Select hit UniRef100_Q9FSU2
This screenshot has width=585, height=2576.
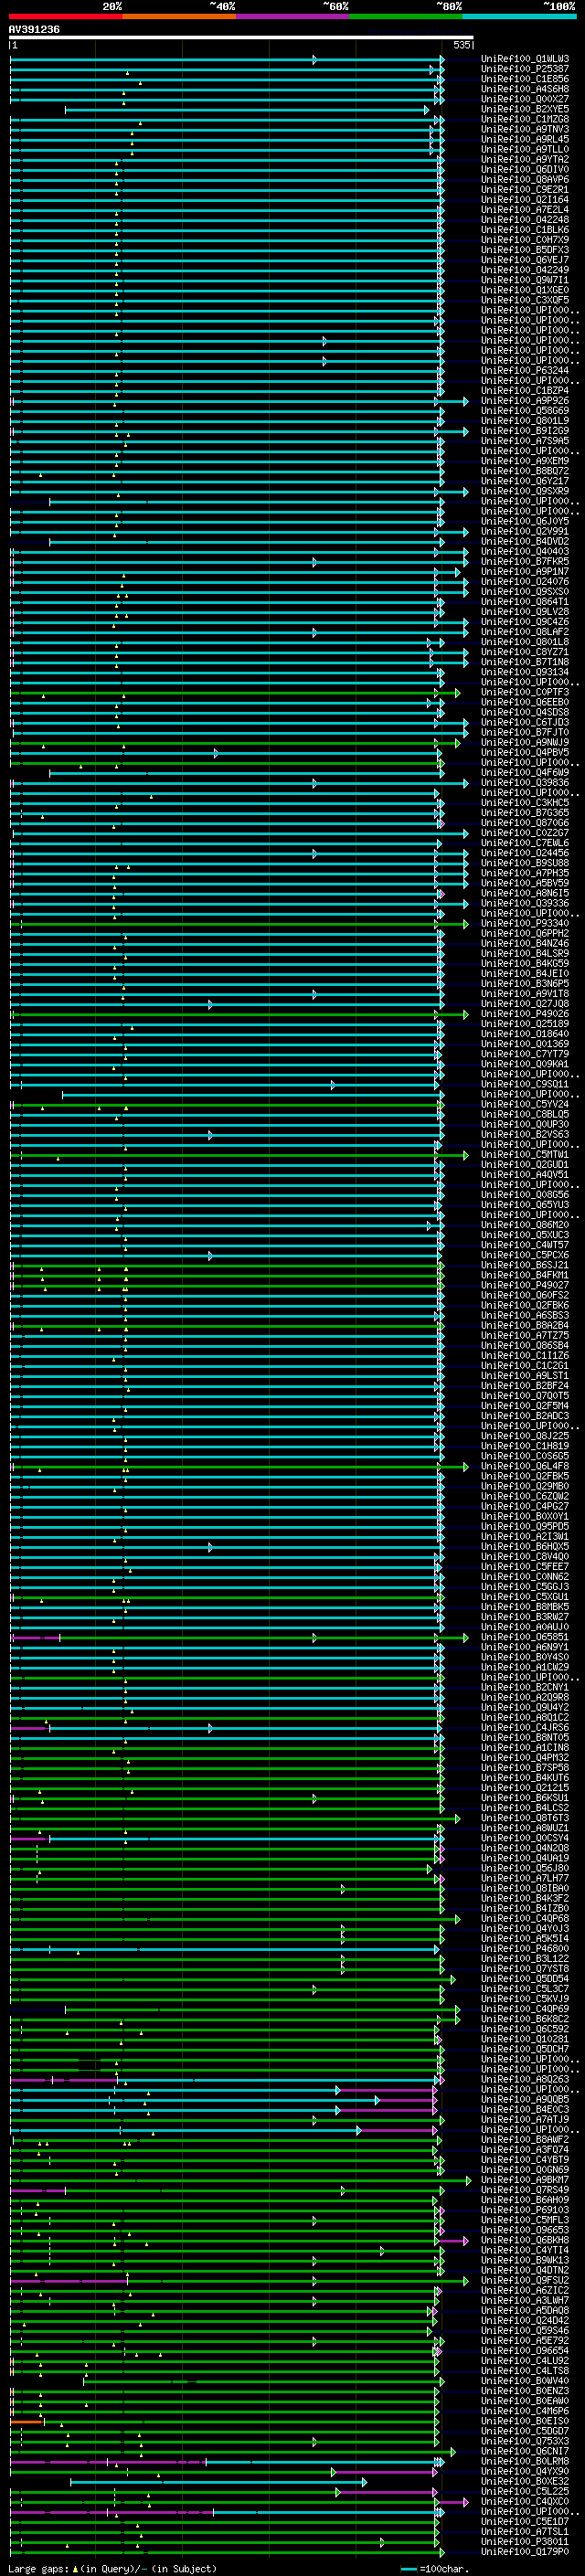point(524,2281)
